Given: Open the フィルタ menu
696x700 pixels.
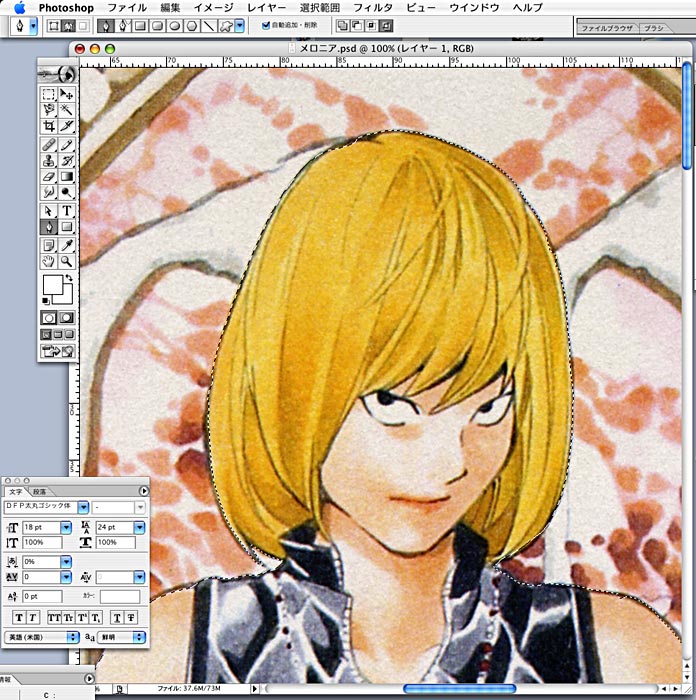Looking at the screenshot, I should pyautogui.click(x=373, y=8).
